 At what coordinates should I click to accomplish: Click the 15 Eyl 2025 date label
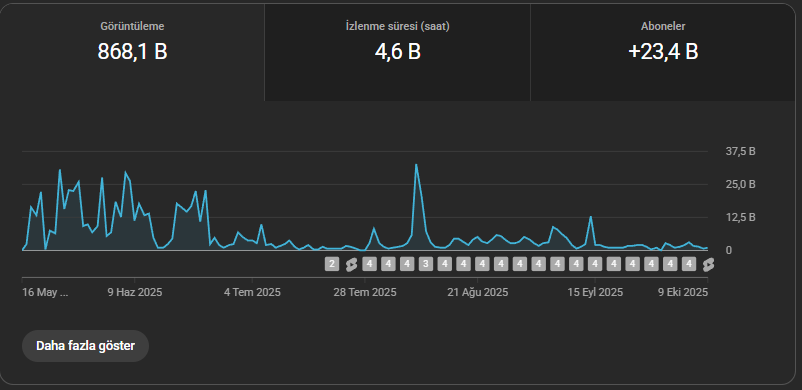tap(595, 292)
